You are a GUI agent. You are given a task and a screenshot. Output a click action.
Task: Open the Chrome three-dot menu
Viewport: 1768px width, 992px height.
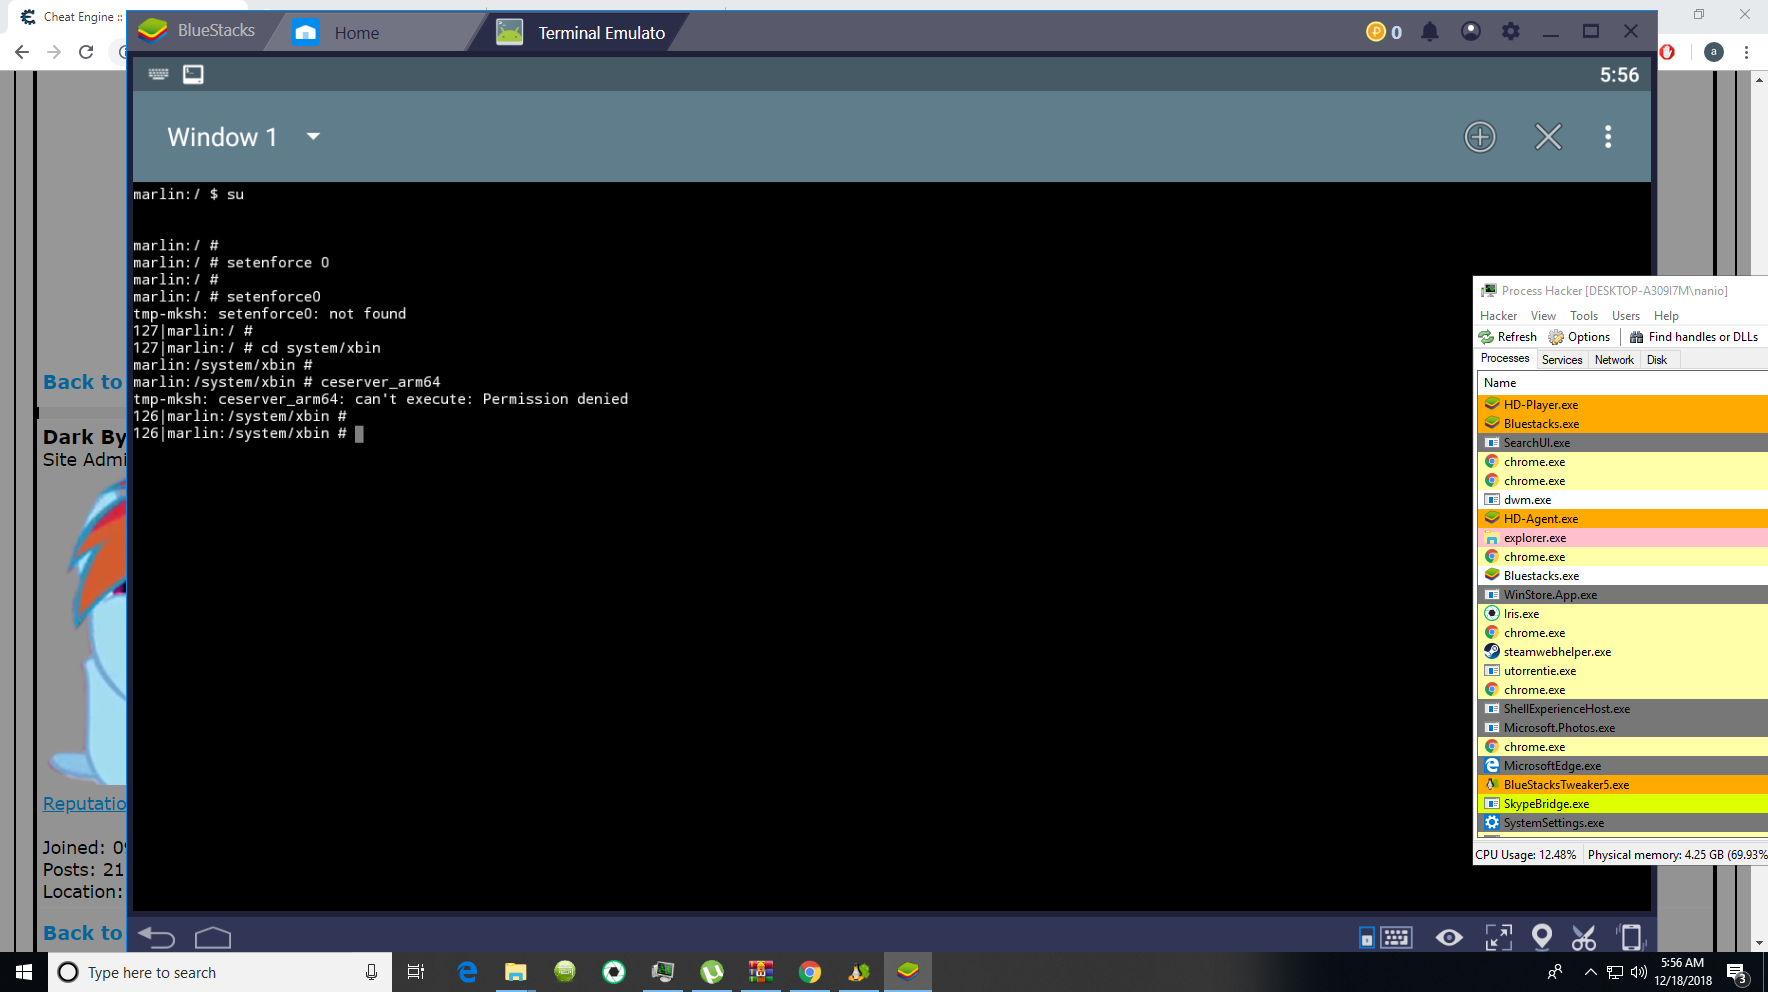(x=1746, y=52)
